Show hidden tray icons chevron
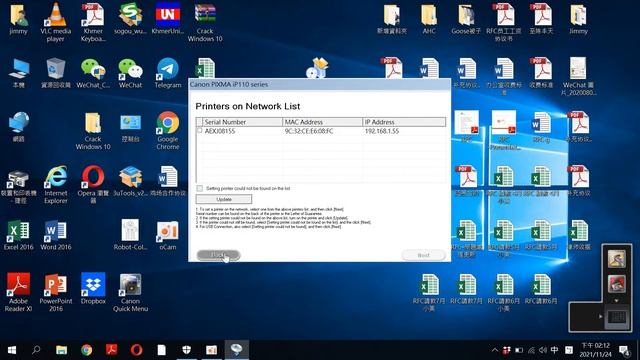The image size is (640, 360). pos(495,350)
